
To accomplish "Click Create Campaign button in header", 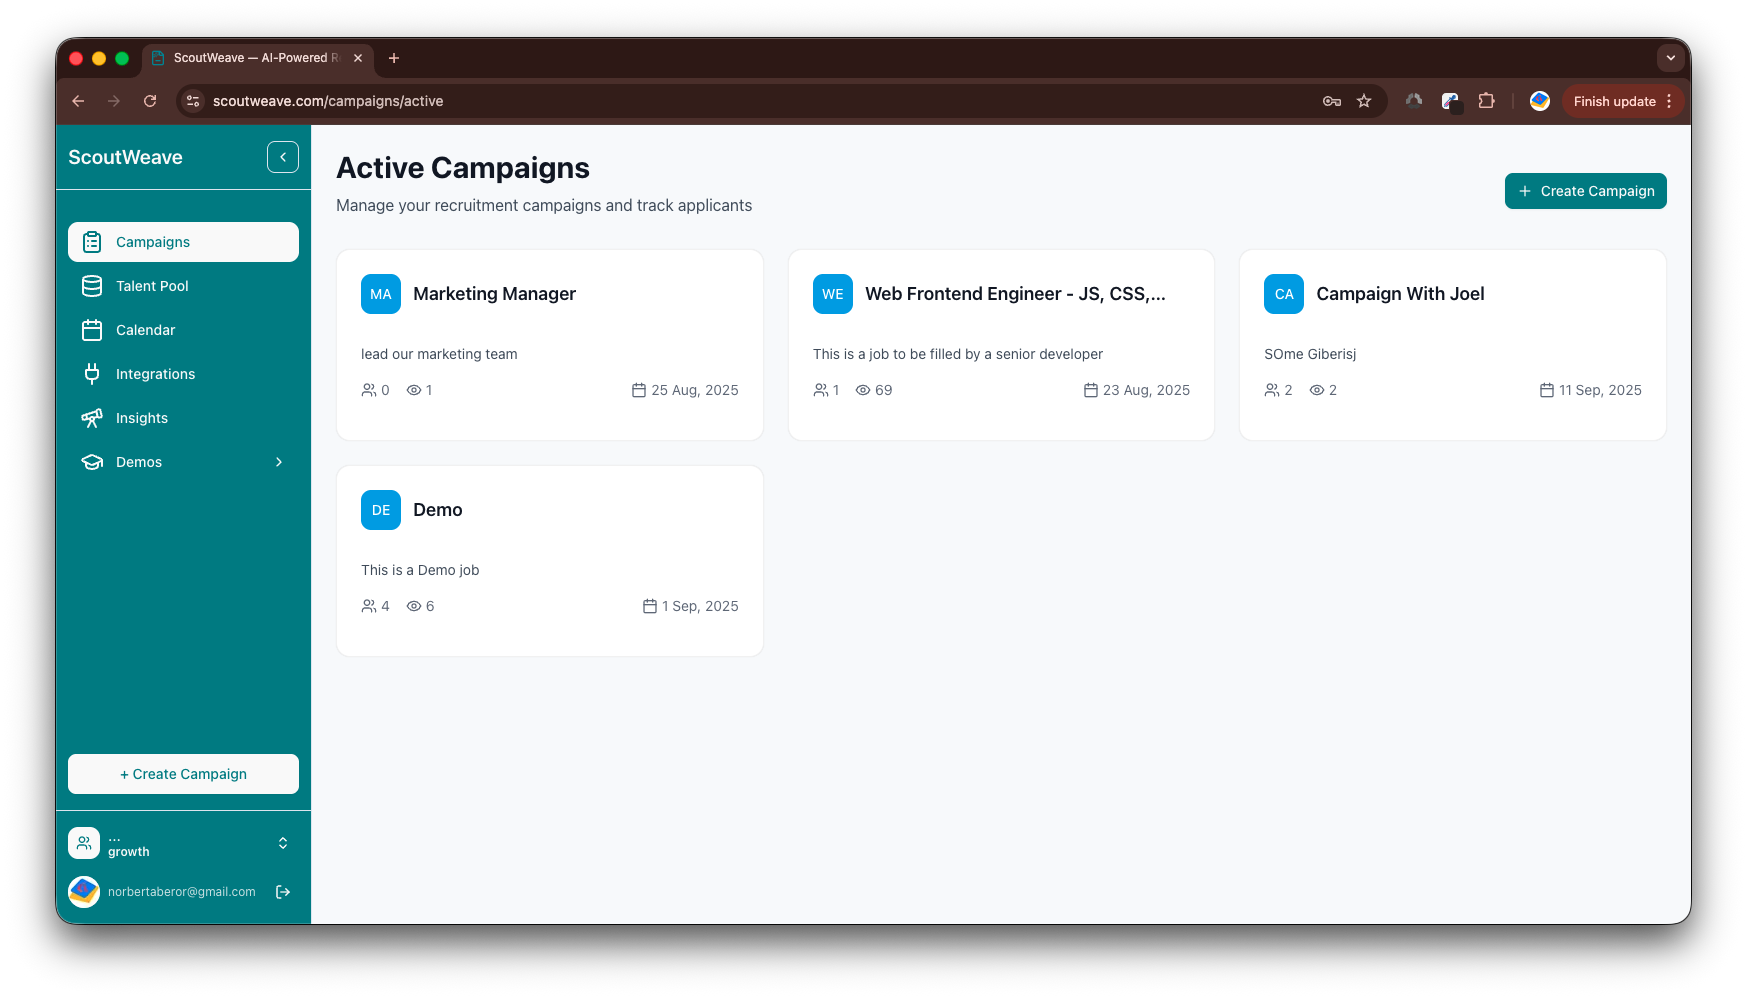I will coord(1585,191).
